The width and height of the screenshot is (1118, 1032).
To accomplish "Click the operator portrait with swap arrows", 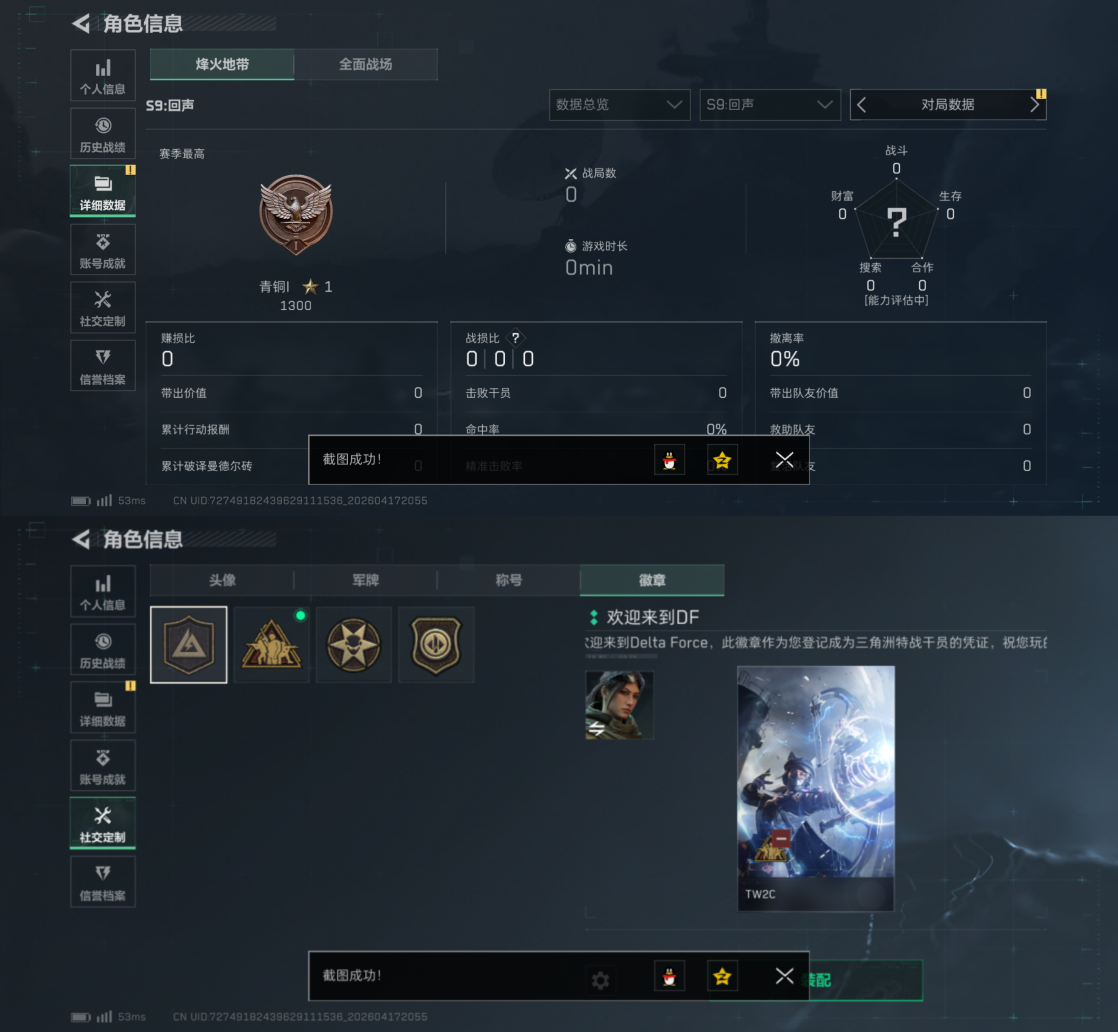I will [619, 705].
